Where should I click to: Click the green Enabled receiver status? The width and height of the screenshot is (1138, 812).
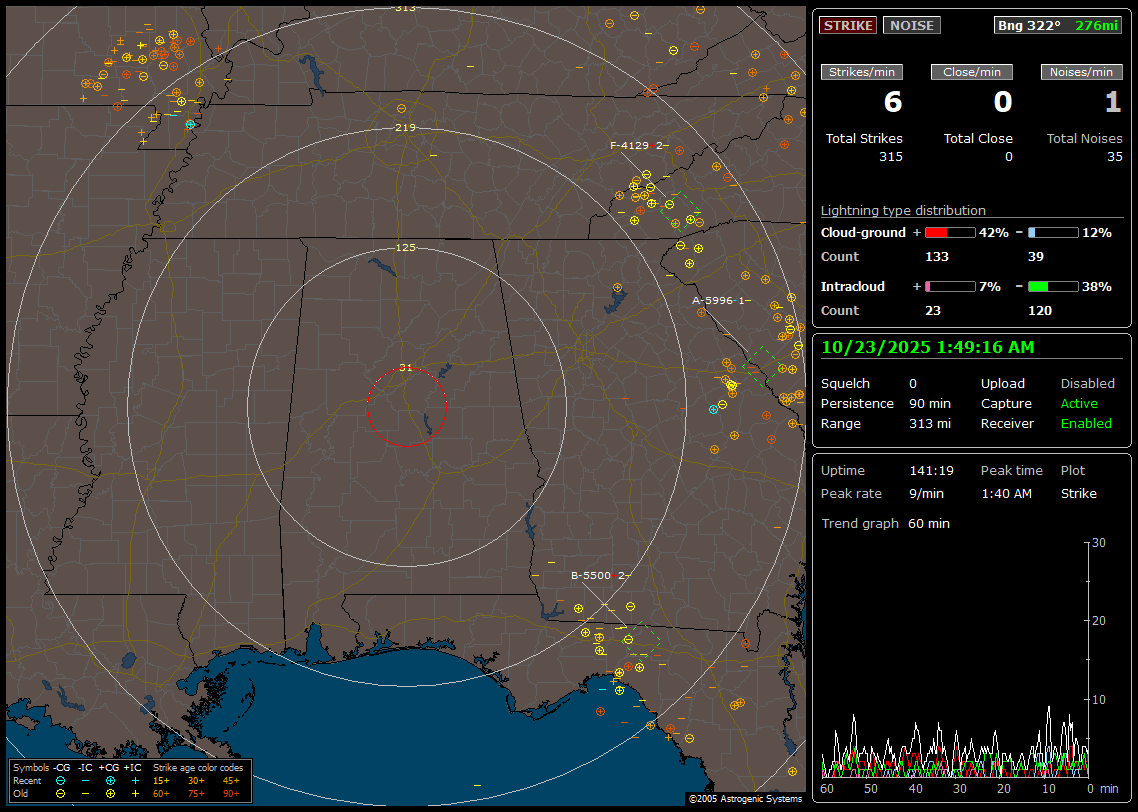pos(1086,423)
